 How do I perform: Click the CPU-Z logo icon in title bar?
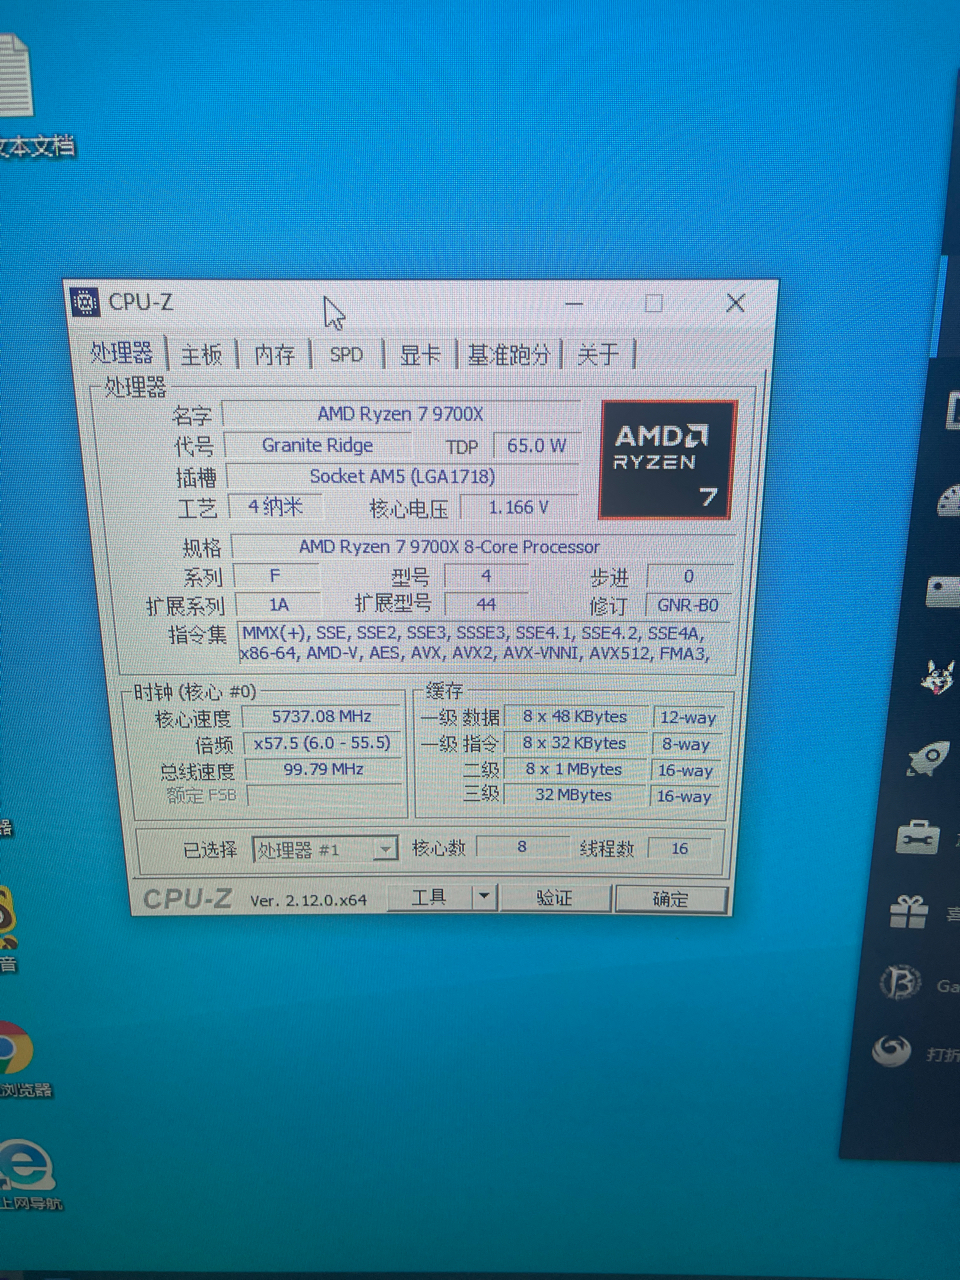84,302
